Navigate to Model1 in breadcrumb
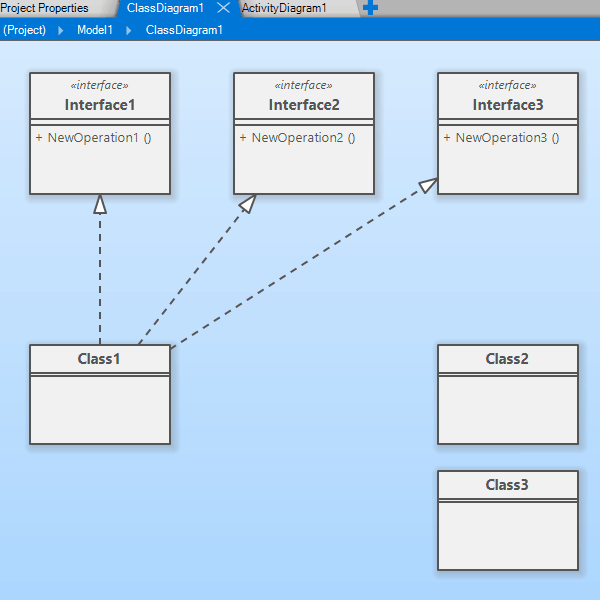The height and width of the screenshot is (600, 600). [x=95, y=30]
